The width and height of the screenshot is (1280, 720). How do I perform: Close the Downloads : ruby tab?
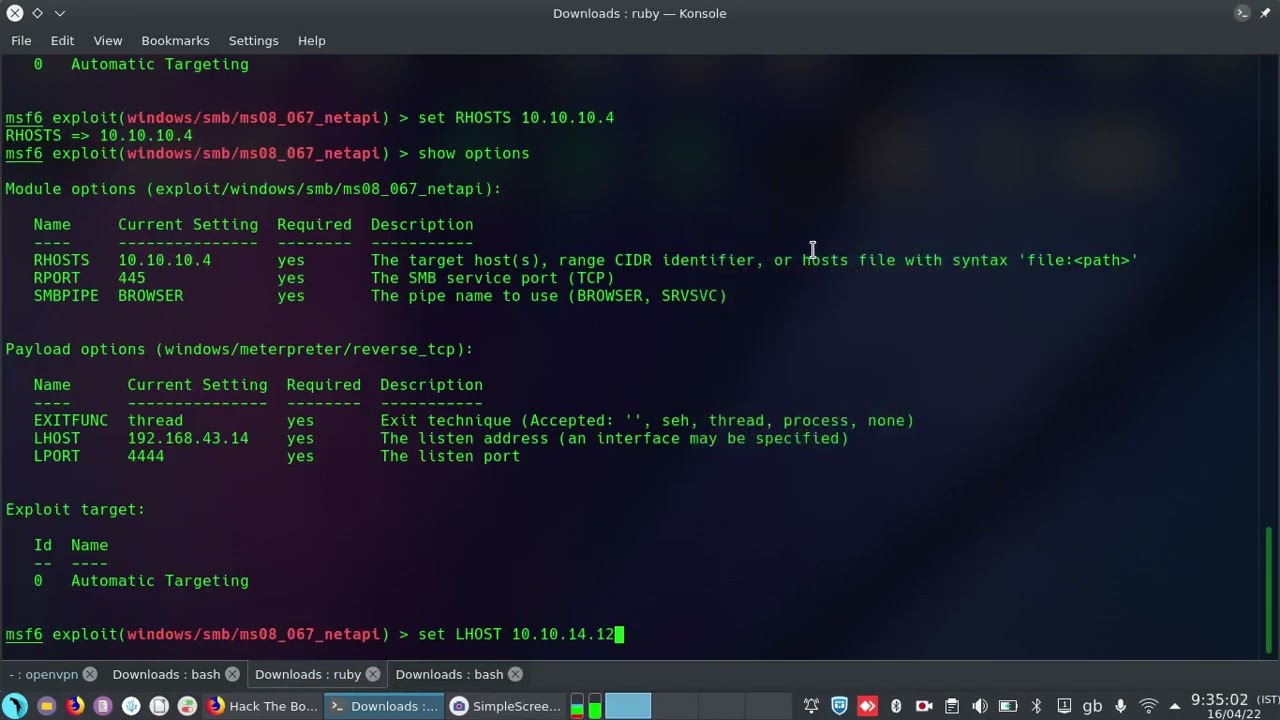point(373,674)
